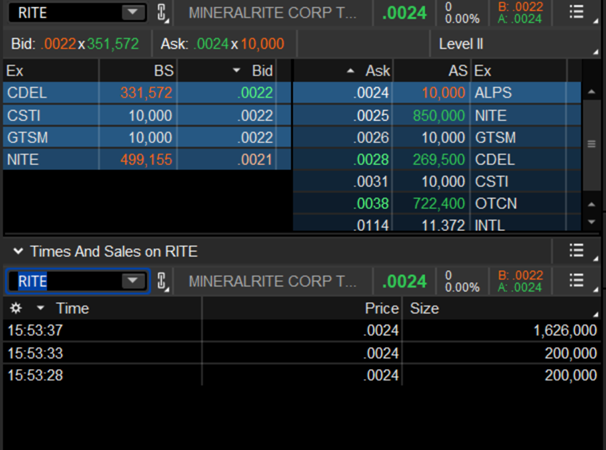The width and height of the screenshot is (606, 450).
Task: Select the NITE ask row at .0025
Action: coord(437,115)
